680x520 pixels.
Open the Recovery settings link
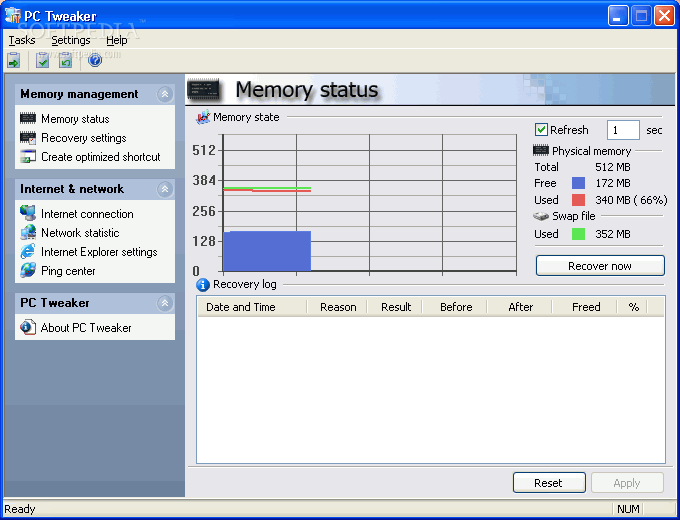pos(84,137)
